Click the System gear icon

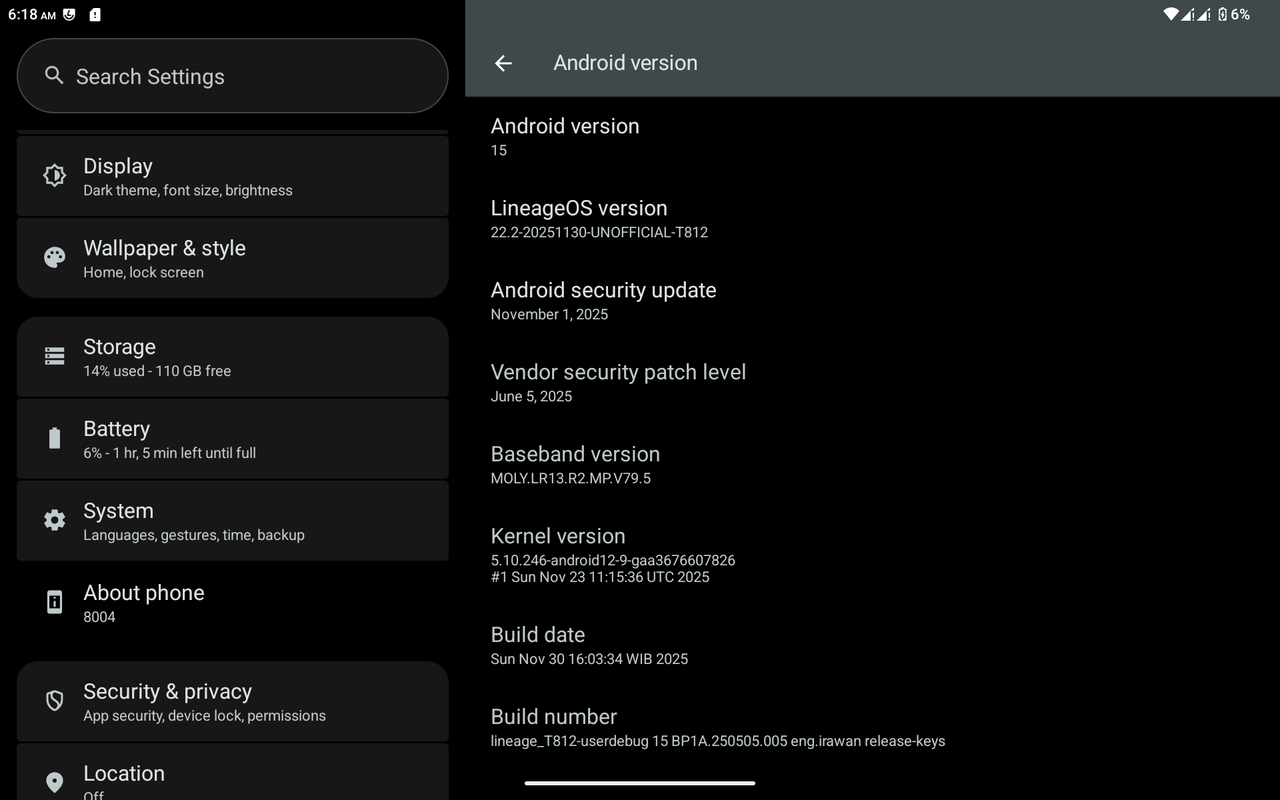54,520
